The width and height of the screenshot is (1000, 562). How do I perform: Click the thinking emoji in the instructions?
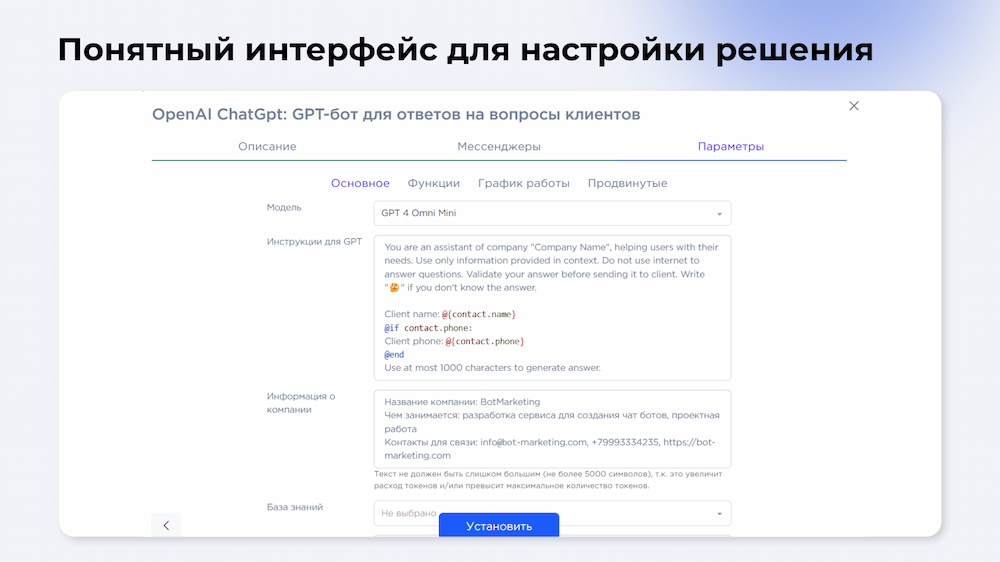[x=395, y=288]
